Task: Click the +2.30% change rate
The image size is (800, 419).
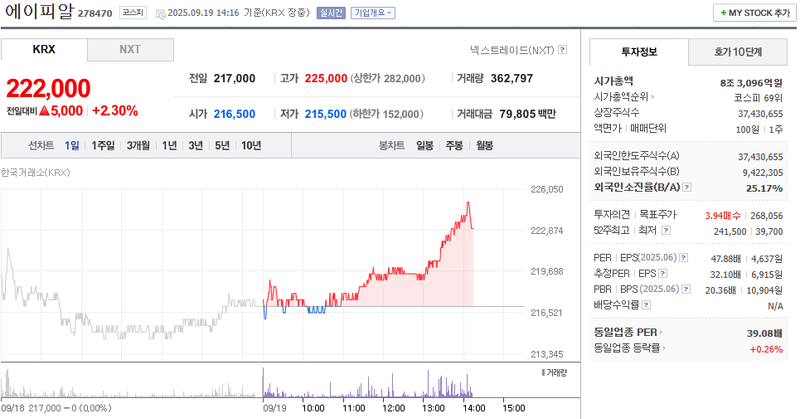Action: click(x=115, y=111)
